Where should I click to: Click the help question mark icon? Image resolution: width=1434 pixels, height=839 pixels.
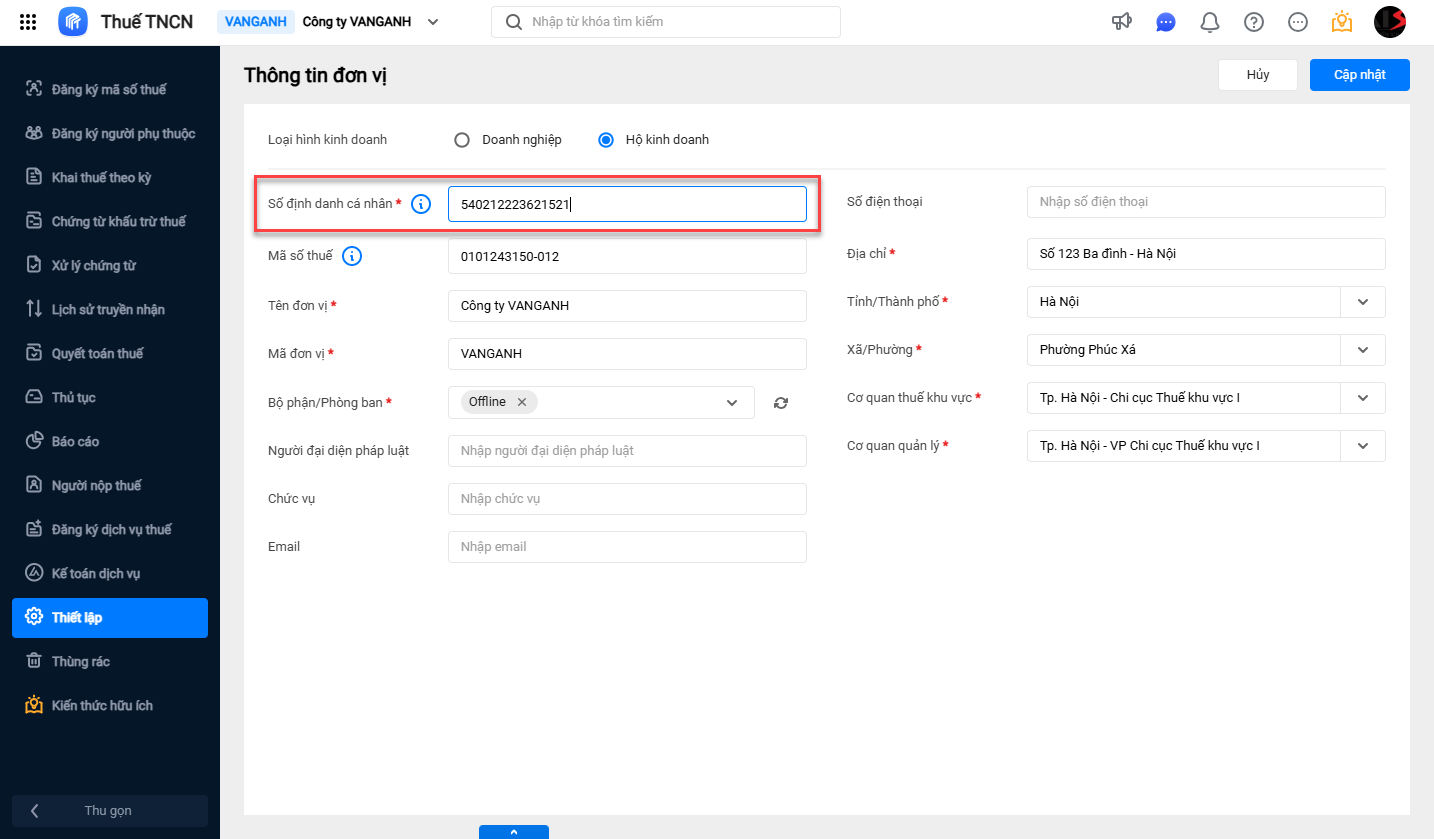[1253, 22]
